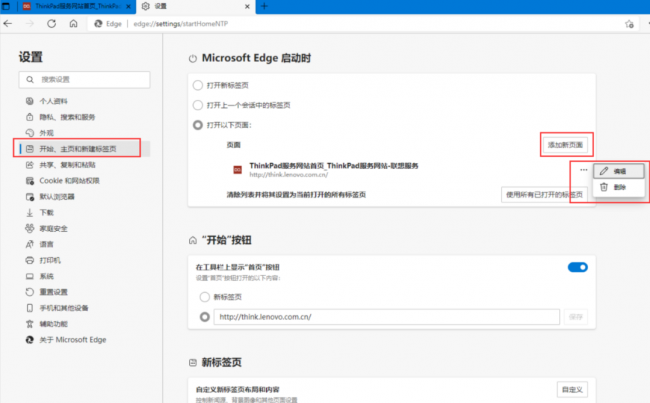
Task: Open 打印机 settings section
Action: click(43, 260)
